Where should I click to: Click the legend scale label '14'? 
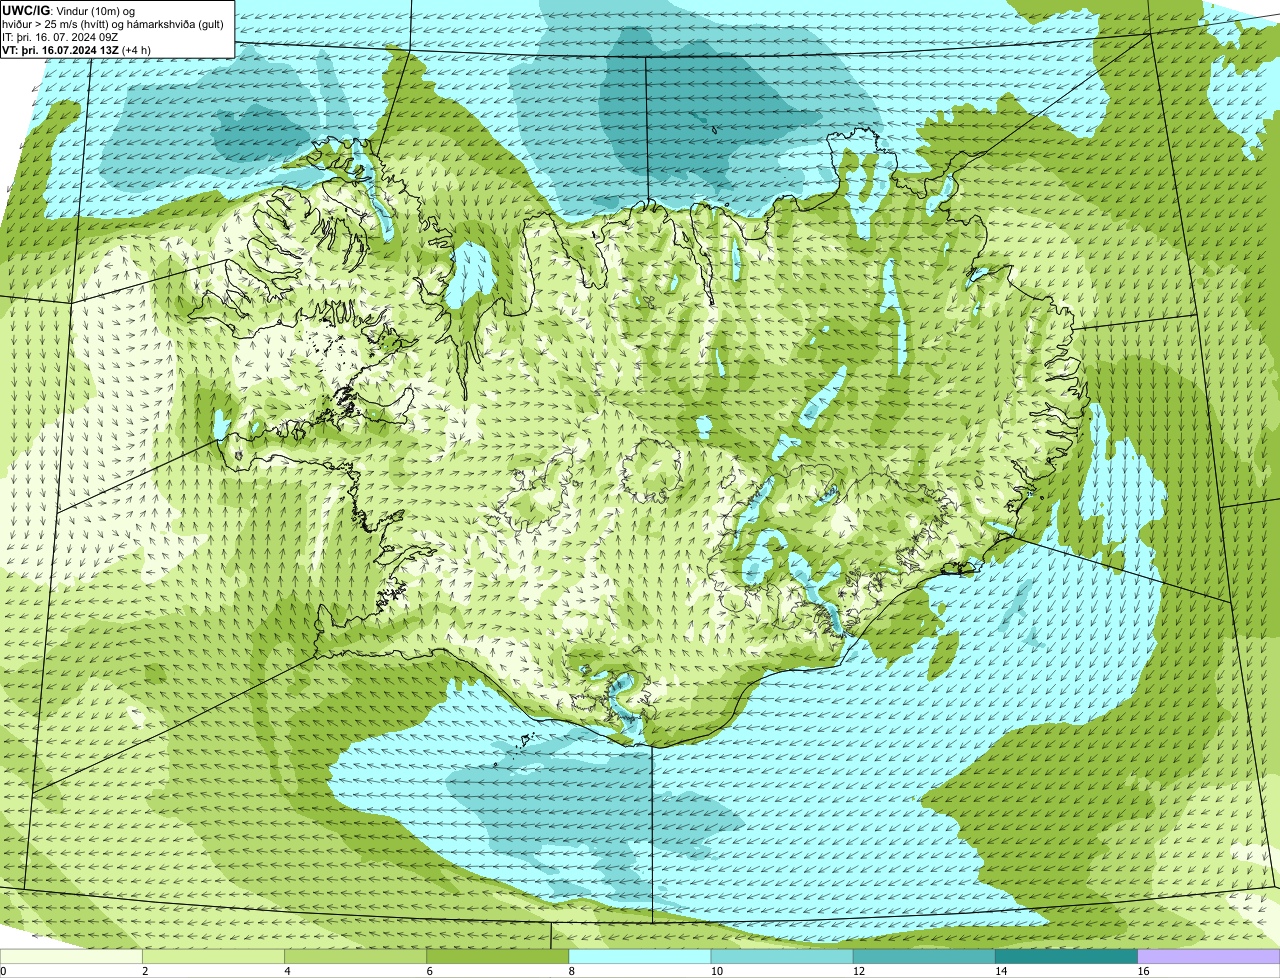coord(1001,971)
